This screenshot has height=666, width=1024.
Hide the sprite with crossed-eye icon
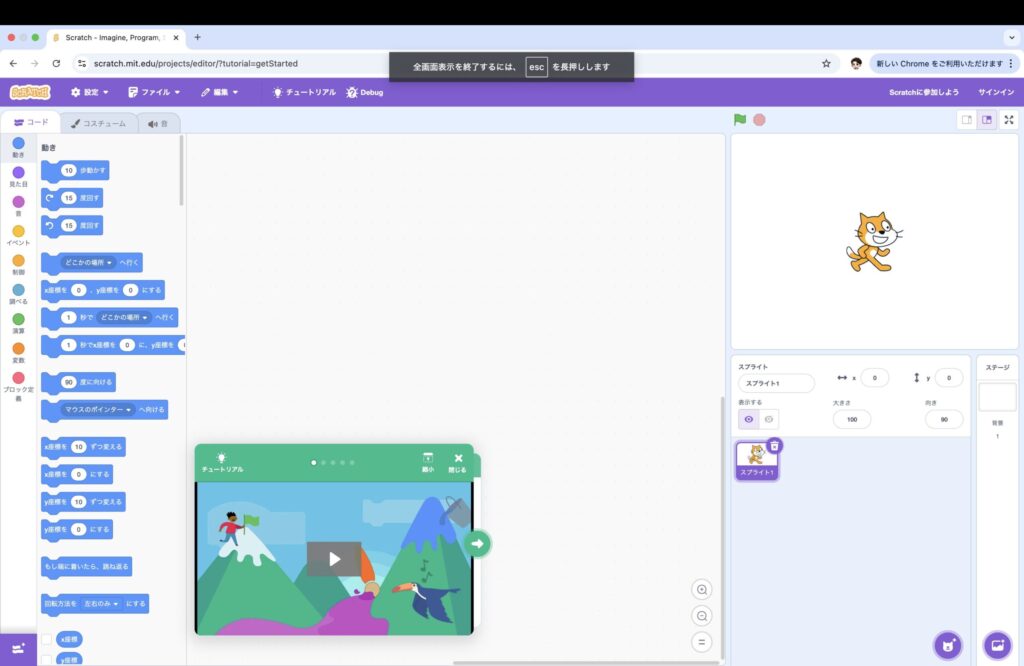click(769, 419)
